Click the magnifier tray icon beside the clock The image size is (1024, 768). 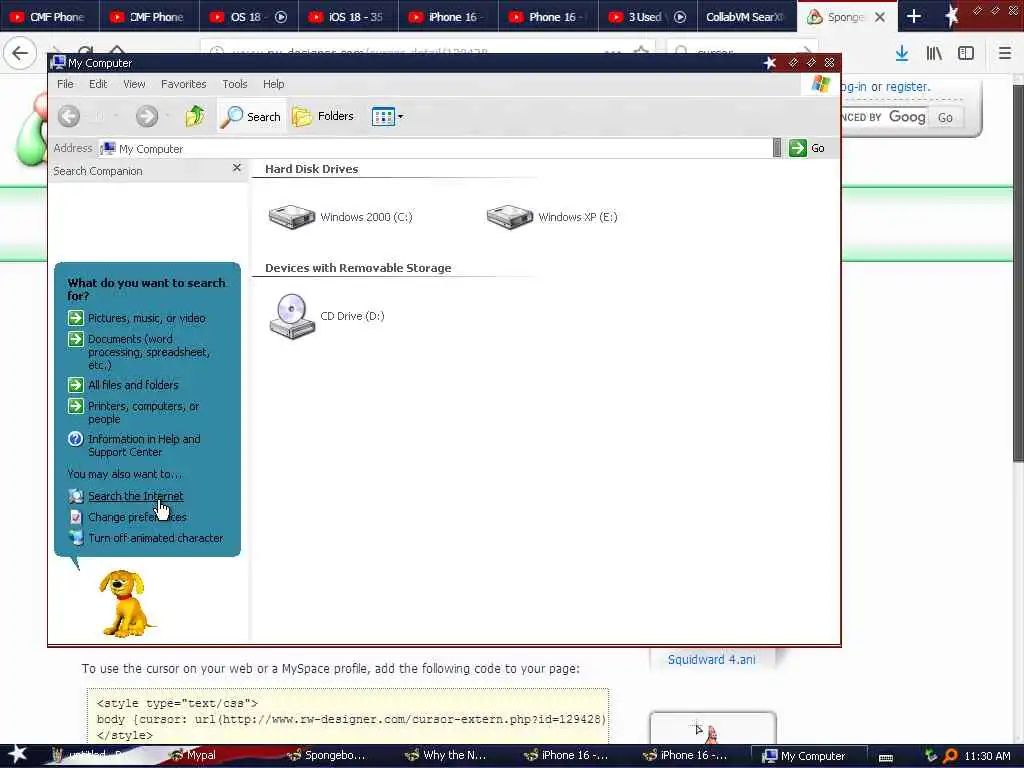coord(951,756)
